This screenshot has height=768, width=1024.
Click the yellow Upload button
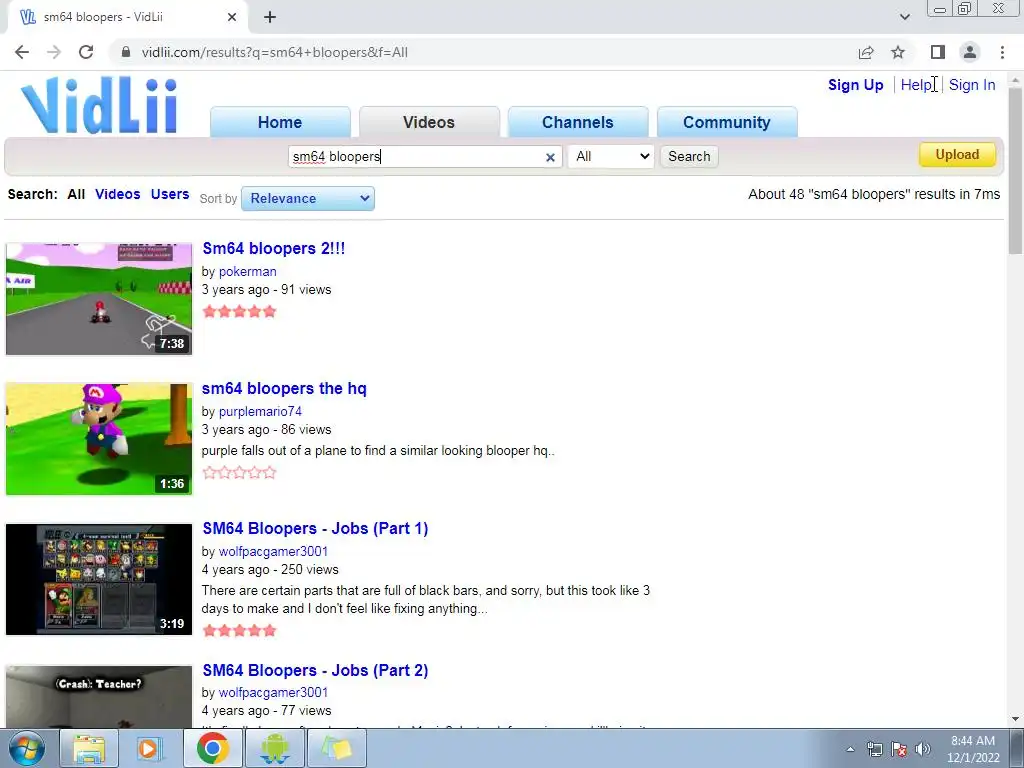957,155
